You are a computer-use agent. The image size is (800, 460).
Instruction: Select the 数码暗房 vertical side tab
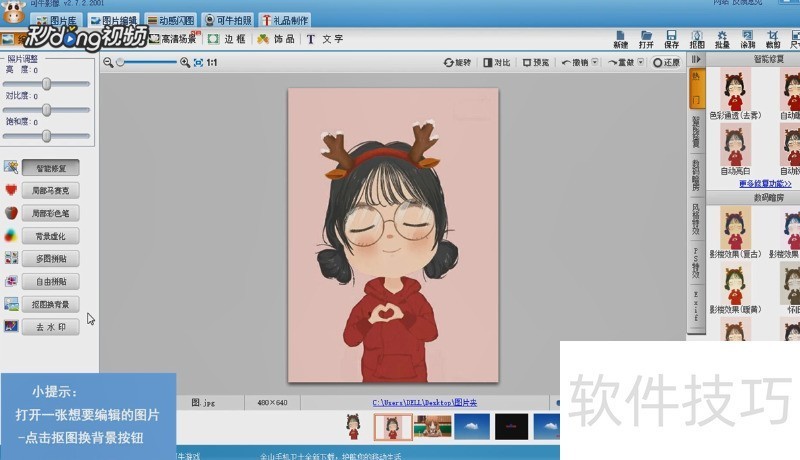coord(696,175)
